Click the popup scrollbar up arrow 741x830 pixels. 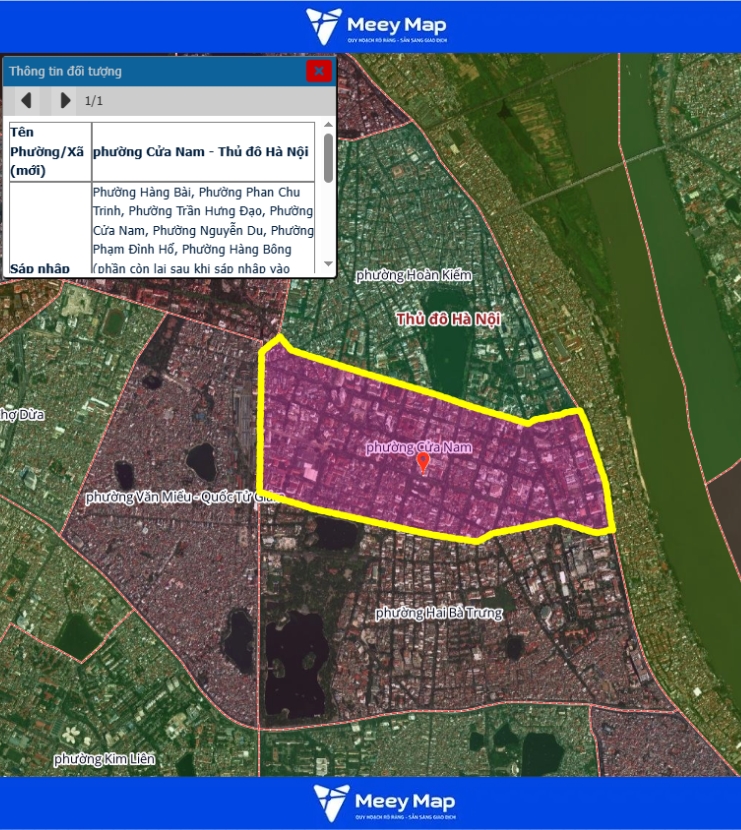pos(328,126)
